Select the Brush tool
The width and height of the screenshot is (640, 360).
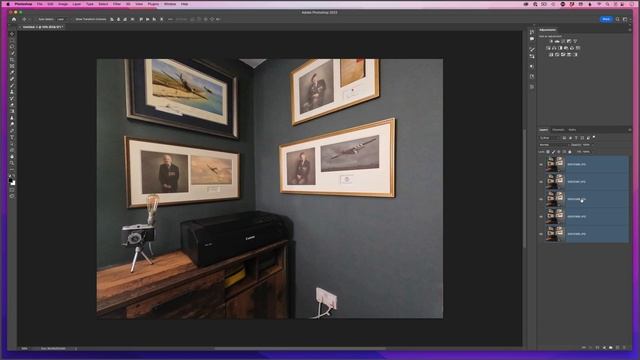pyautogui.click(x=12, y=85)
